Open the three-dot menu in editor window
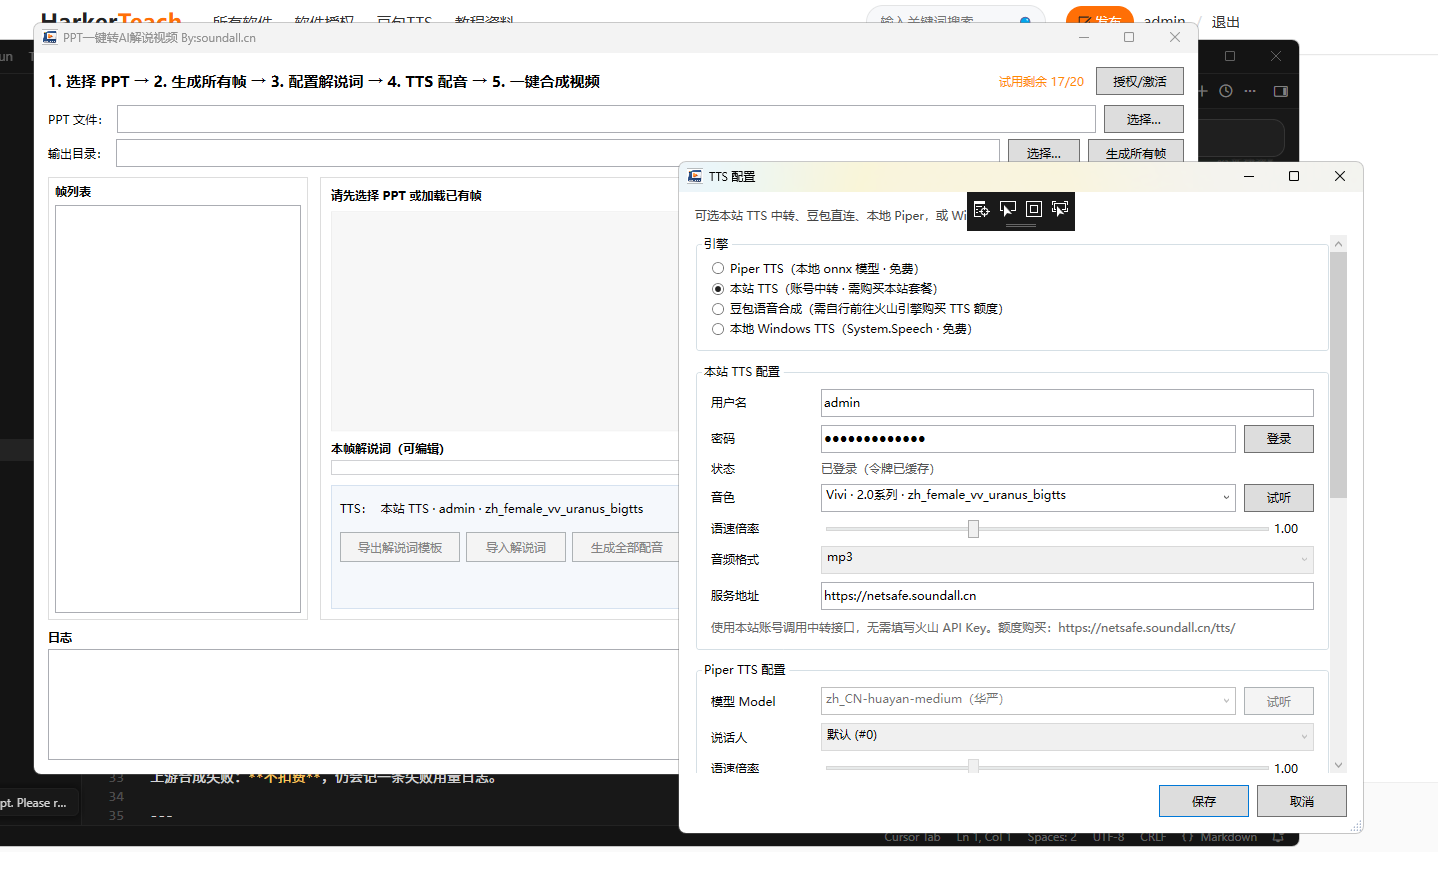Screen dimensions: 1438x875 click(x=1250, y=91)
